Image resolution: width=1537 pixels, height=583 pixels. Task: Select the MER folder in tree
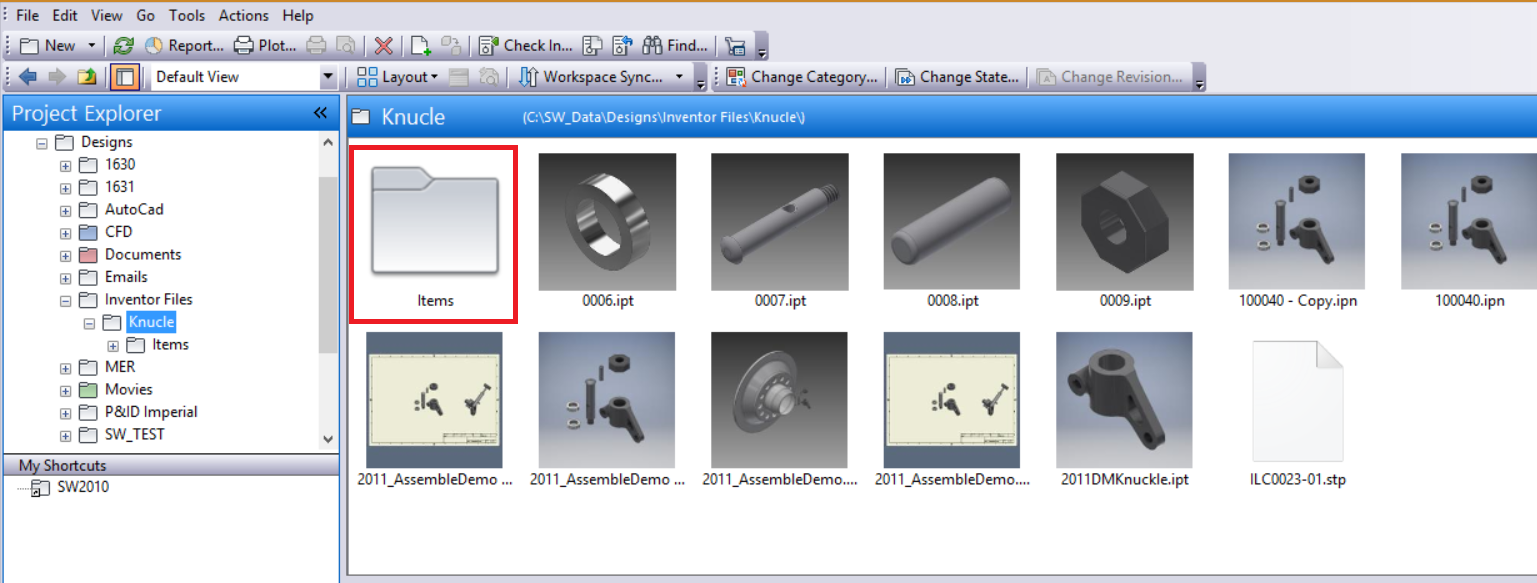point(120,367)
